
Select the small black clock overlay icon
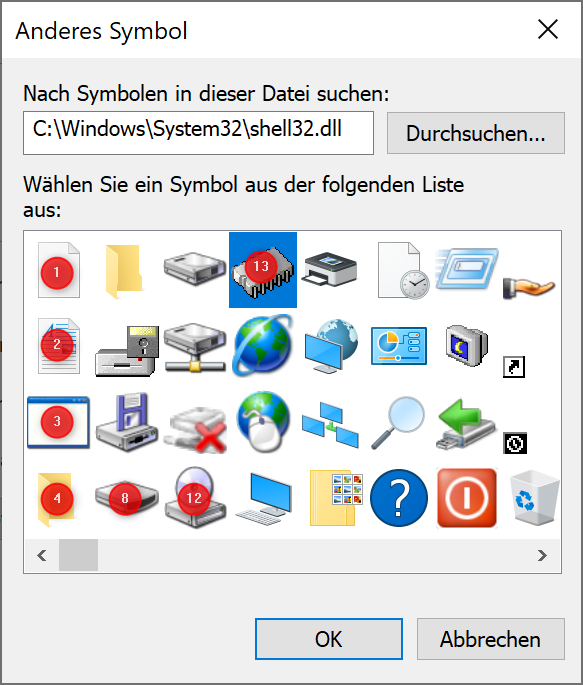[x=515, y=444]
